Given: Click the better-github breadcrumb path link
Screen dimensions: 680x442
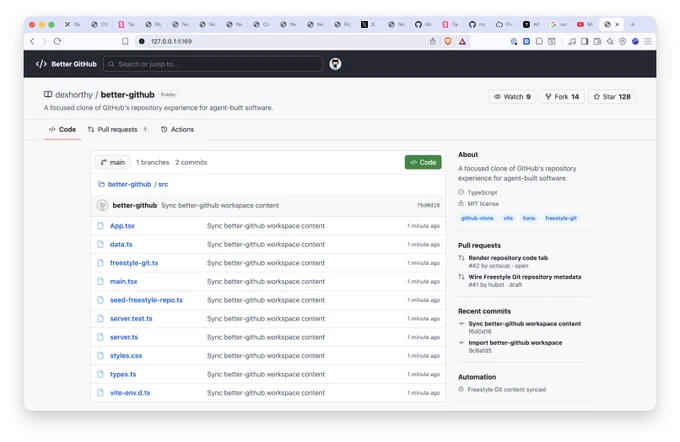Looking at the screenshot, I should [129, 184].
